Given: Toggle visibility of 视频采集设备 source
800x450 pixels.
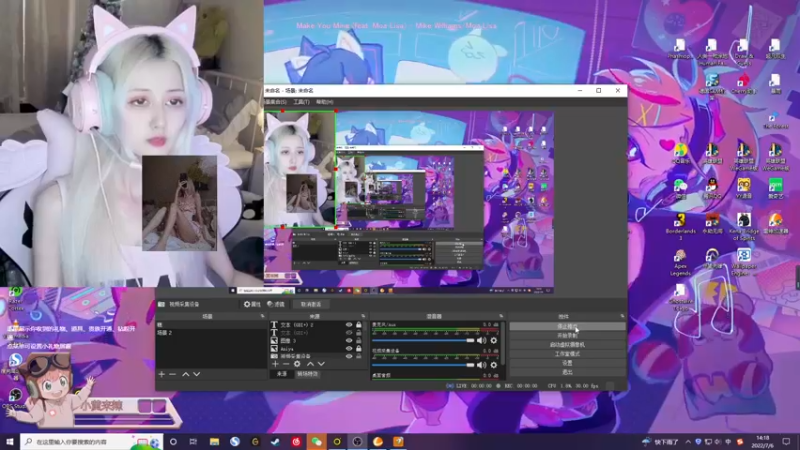Looking at the screenshot, I should coord(349,356).
